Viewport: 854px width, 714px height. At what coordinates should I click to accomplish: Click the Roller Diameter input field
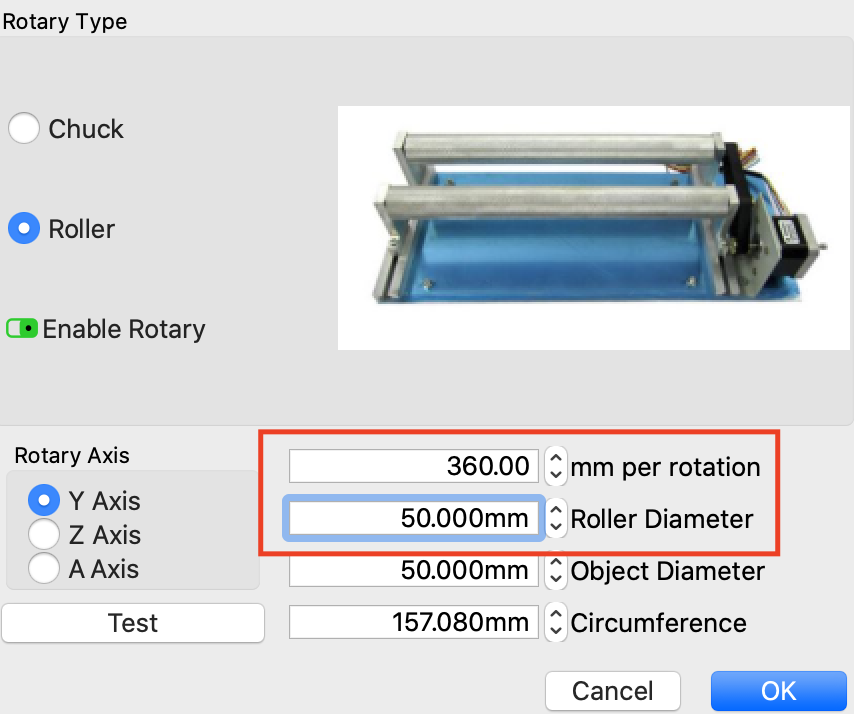tap(414, 518)
